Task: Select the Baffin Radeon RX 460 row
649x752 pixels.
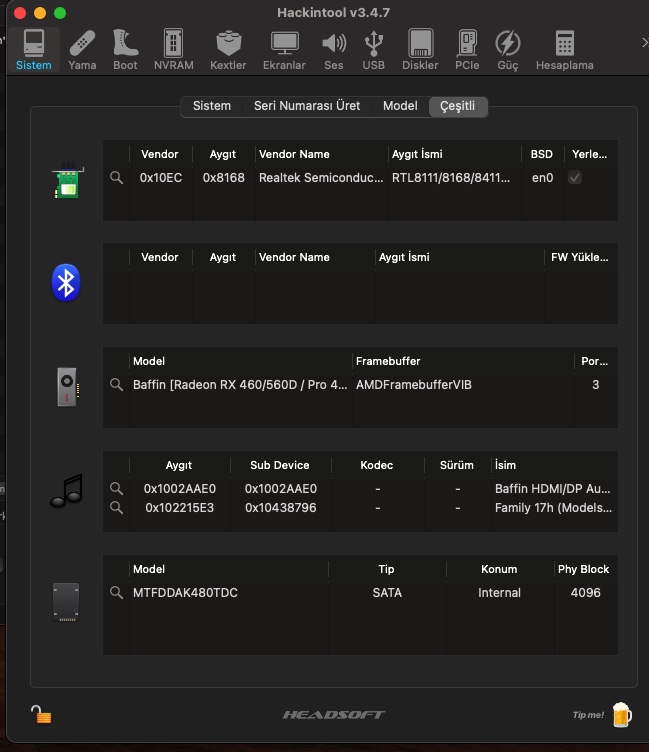Action: coord(240,385)
